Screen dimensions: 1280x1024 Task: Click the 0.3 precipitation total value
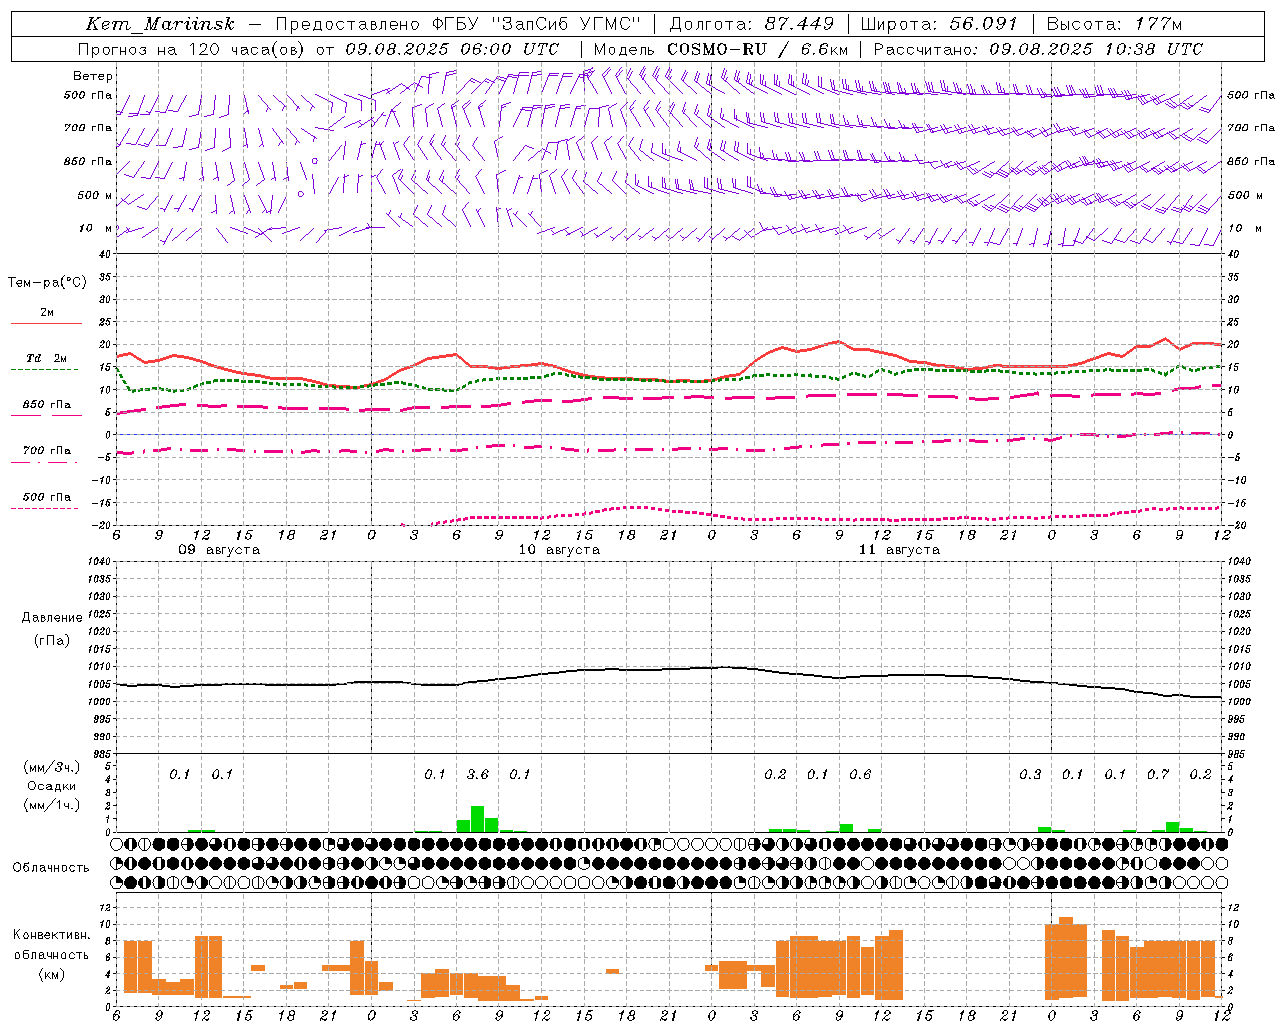coord(1030,775)
